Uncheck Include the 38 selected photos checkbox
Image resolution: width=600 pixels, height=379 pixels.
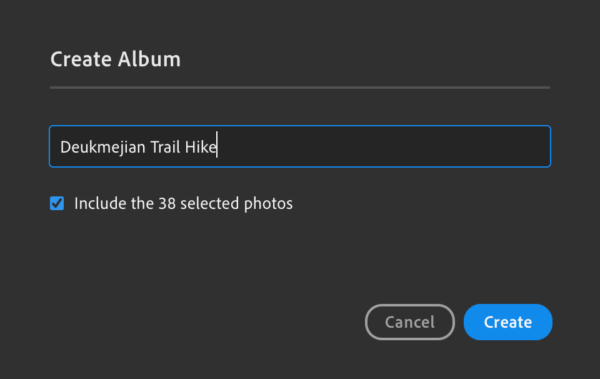point(57,203)
